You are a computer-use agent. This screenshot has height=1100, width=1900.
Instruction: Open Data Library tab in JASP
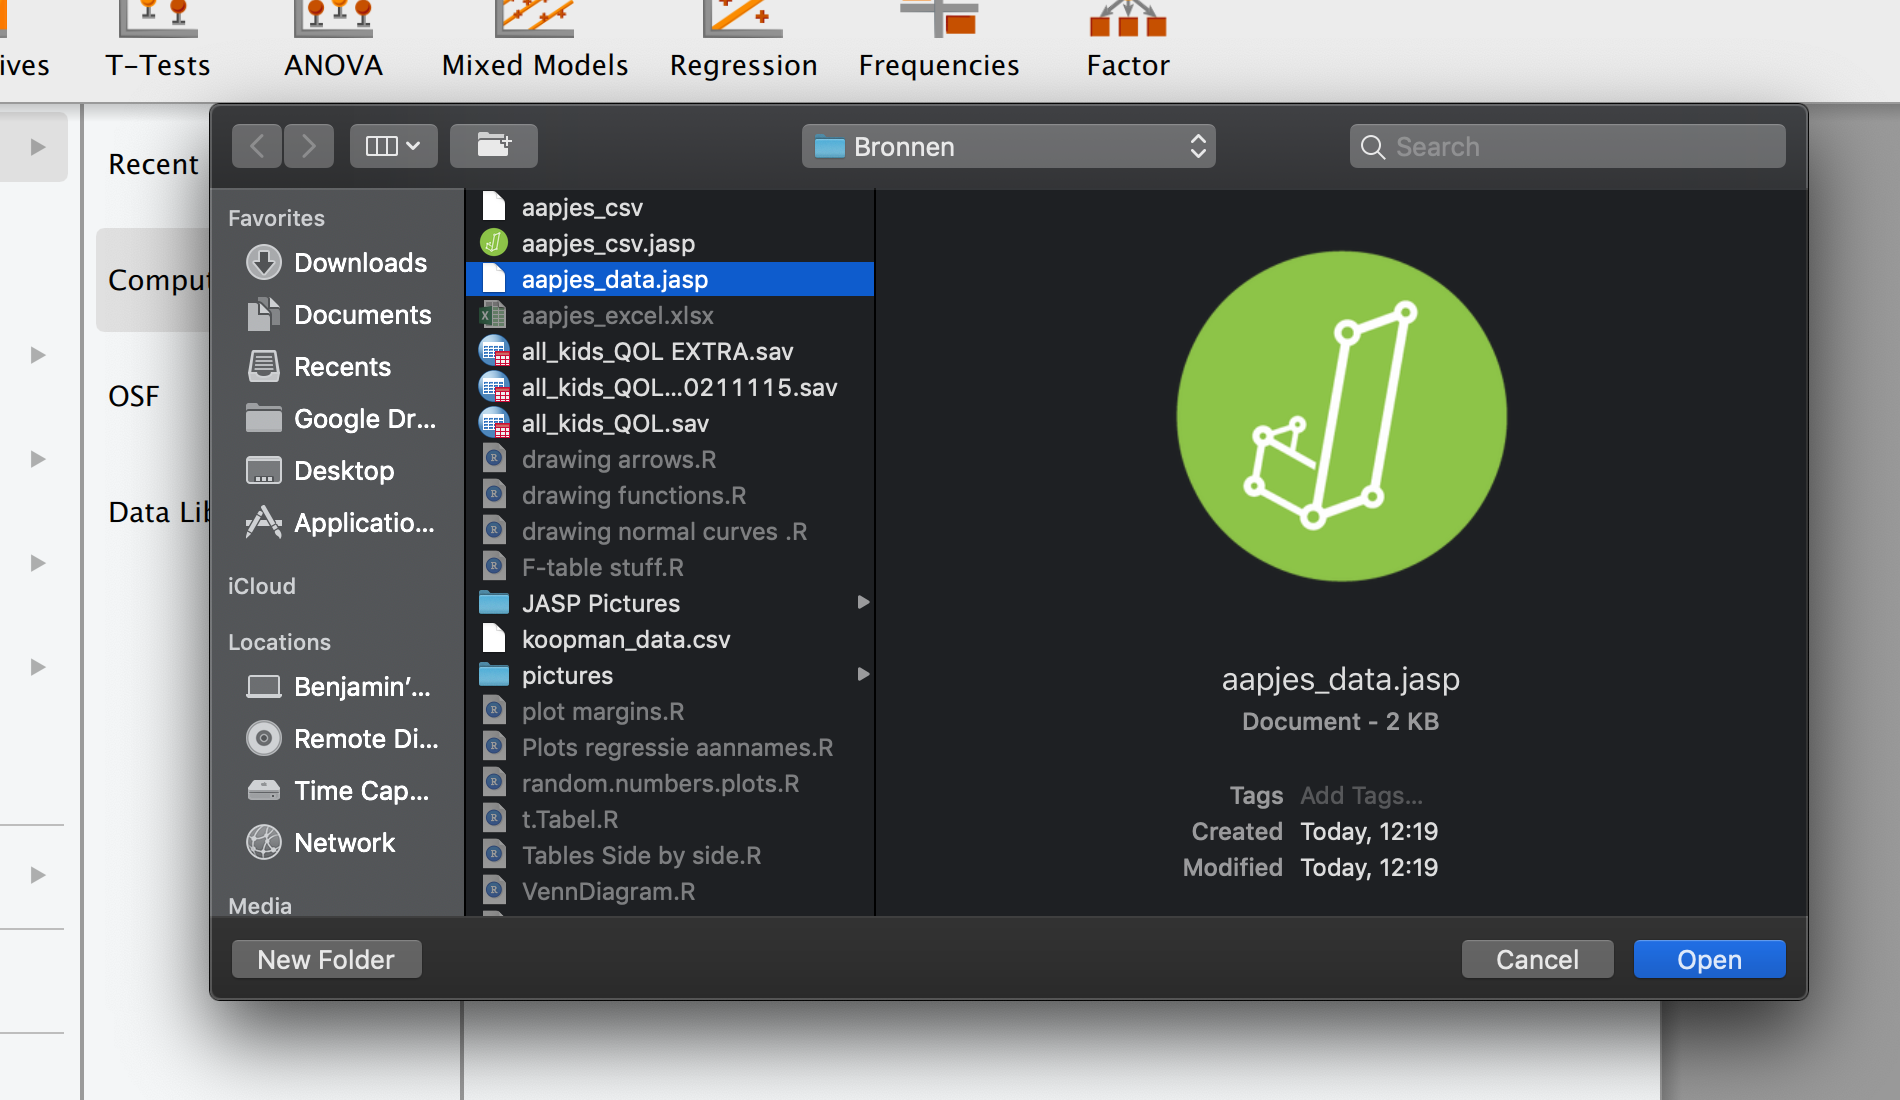[x=153, y=512]
